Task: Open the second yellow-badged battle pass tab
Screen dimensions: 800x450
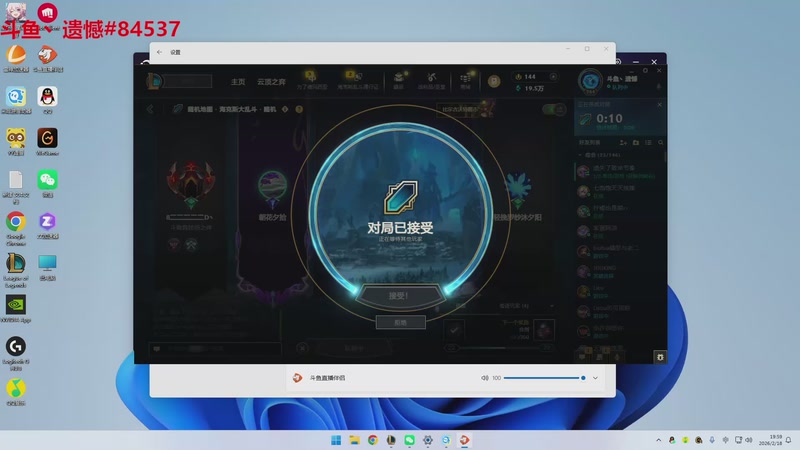Action: coord(358,81)
